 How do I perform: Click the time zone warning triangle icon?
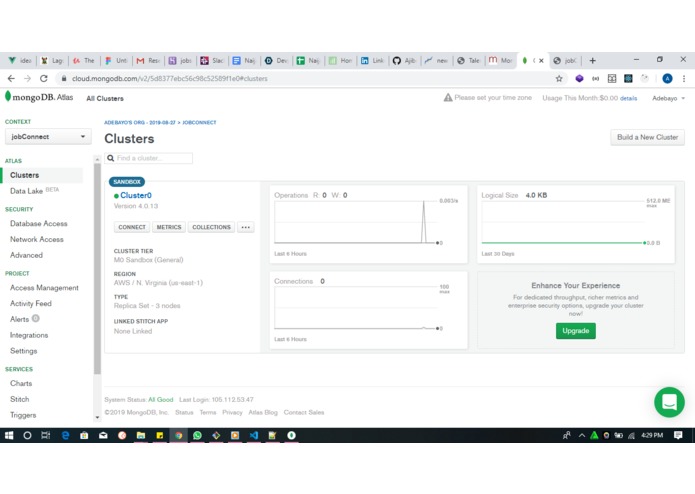pos(448,97)
